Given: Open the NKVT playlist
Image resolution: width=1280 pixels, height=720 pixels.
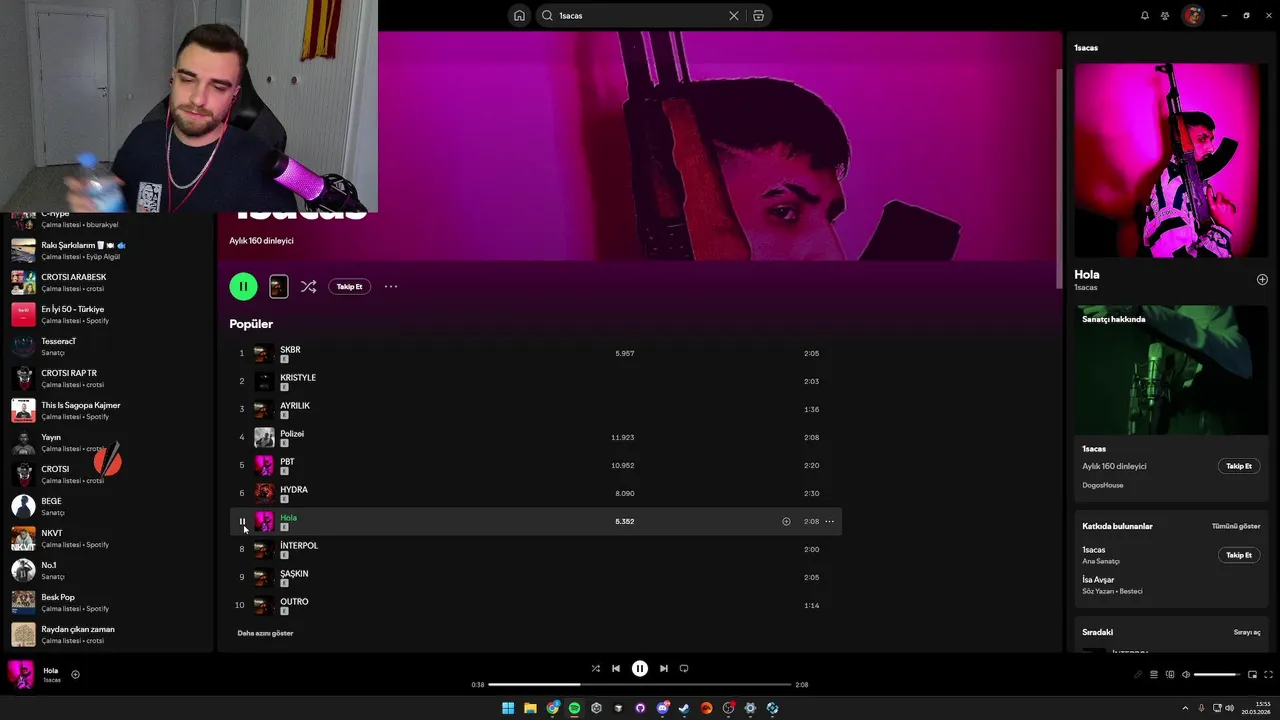Looking at the screenshot, I should click(108, 538).
